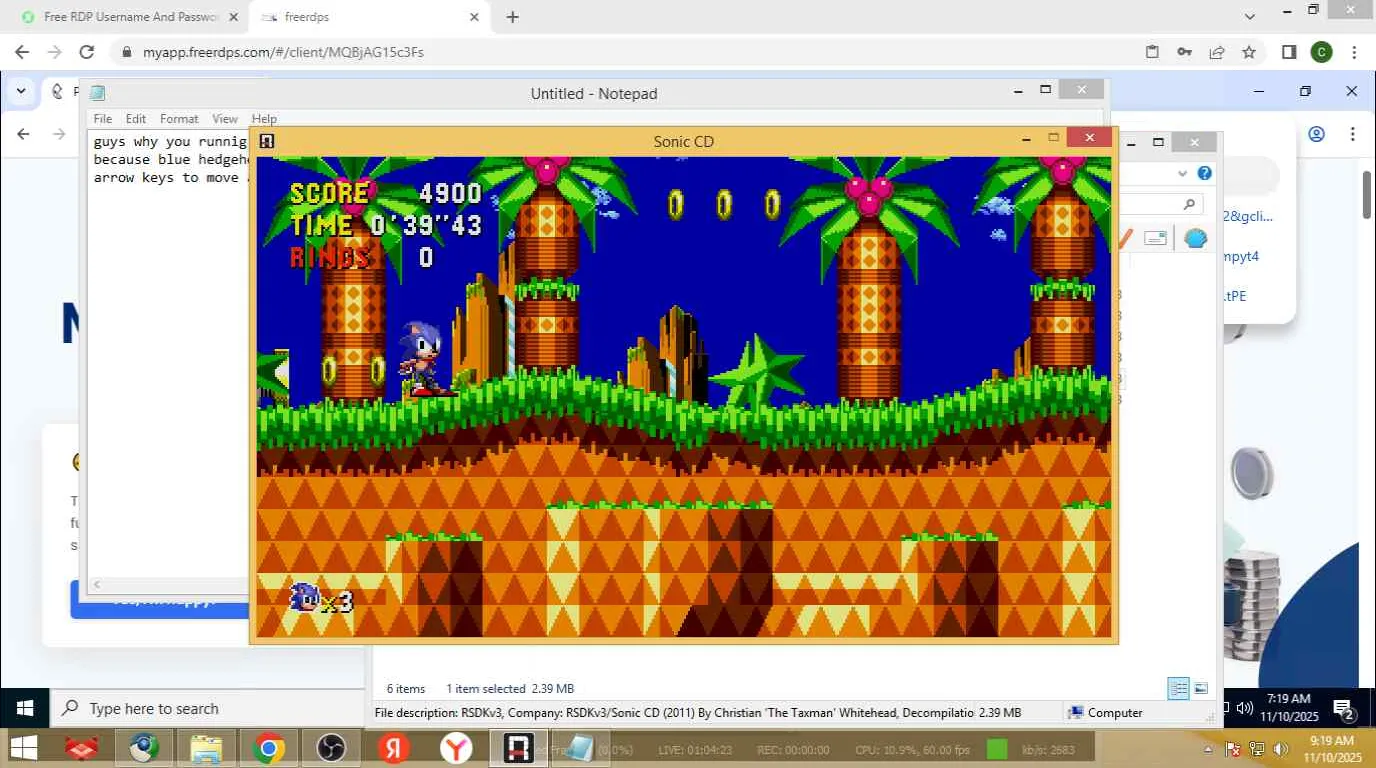The height and width of the screenshot is (768, 1376).
Task: Expand the remote tab list chevron
Action: 21,91
